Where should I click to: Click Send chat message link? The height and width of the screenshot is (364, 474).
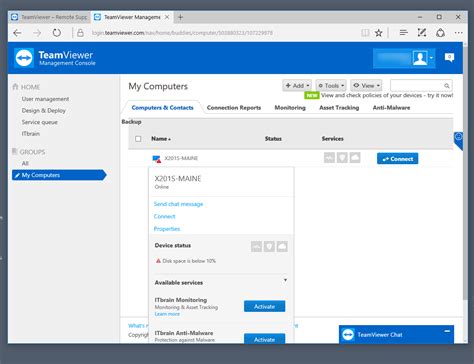(x=178, y=204)
